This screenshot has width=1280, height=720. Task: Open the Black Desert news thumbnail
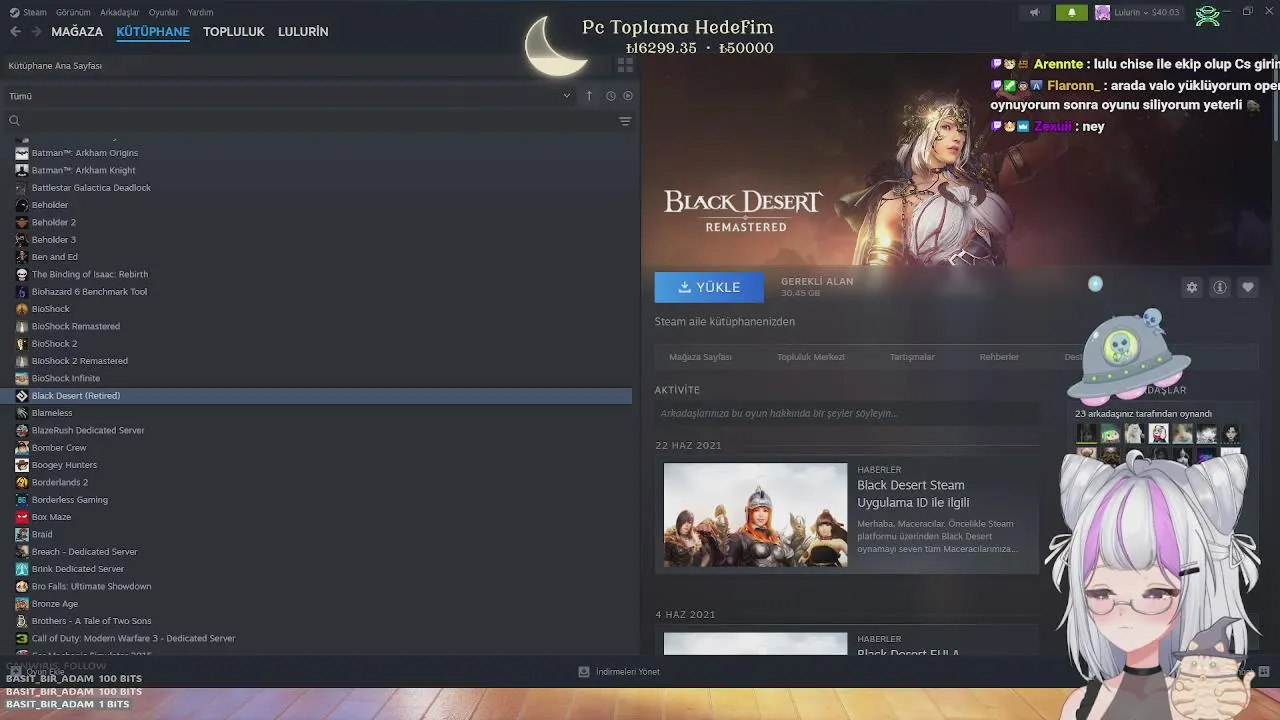click(755, 515)
